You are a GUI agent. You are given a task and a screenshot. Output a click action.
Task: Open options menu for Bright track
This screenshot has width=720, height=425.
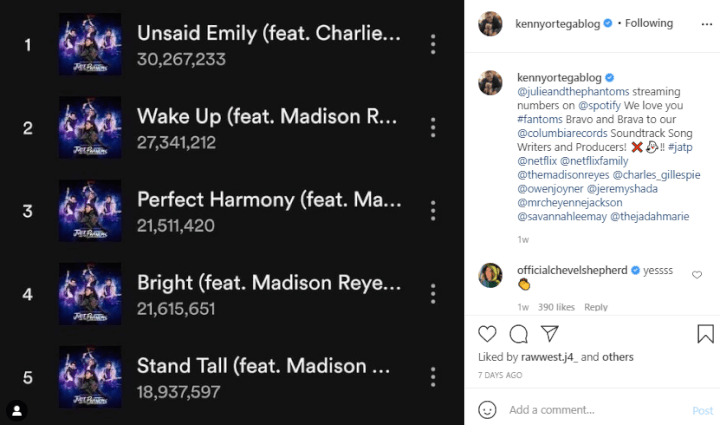click(433, 294)
